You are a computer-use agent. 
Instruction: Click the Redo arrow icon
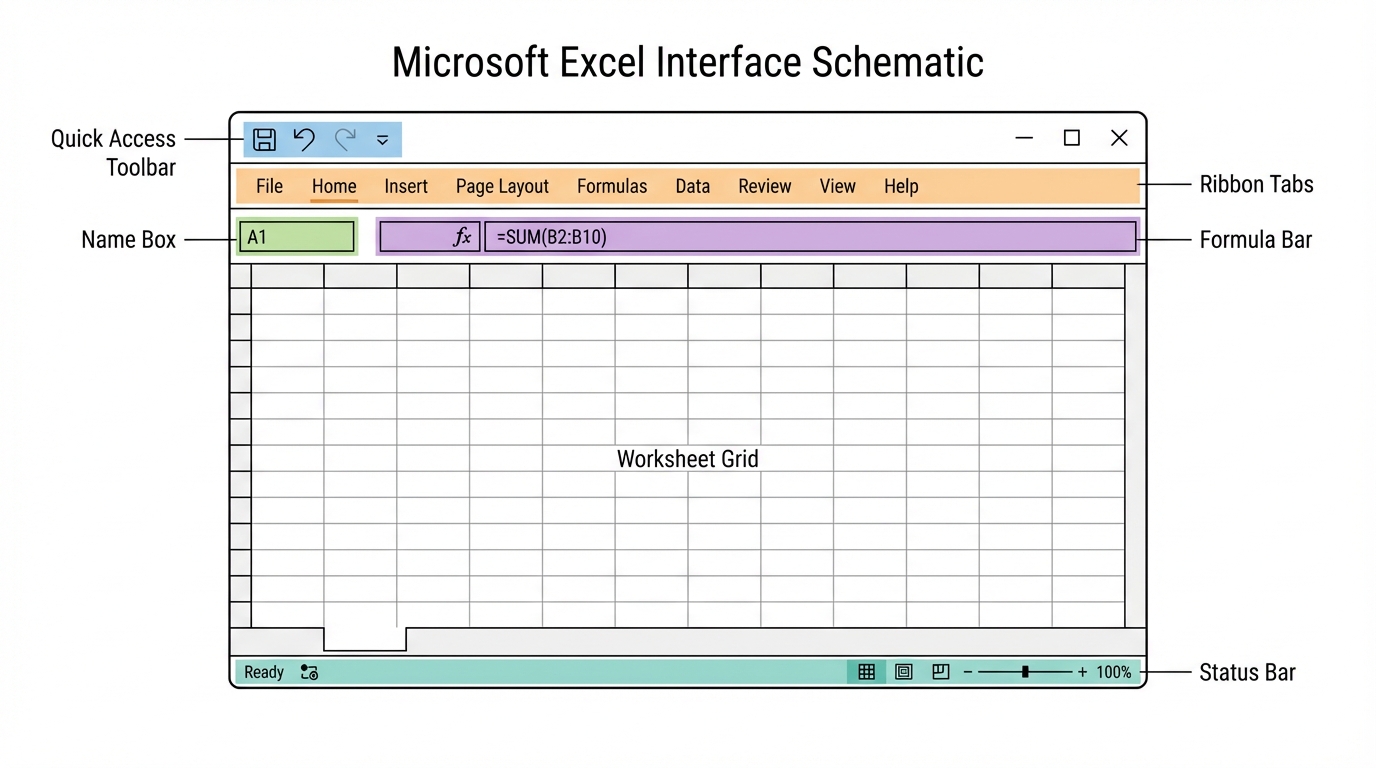coord(345,139)
